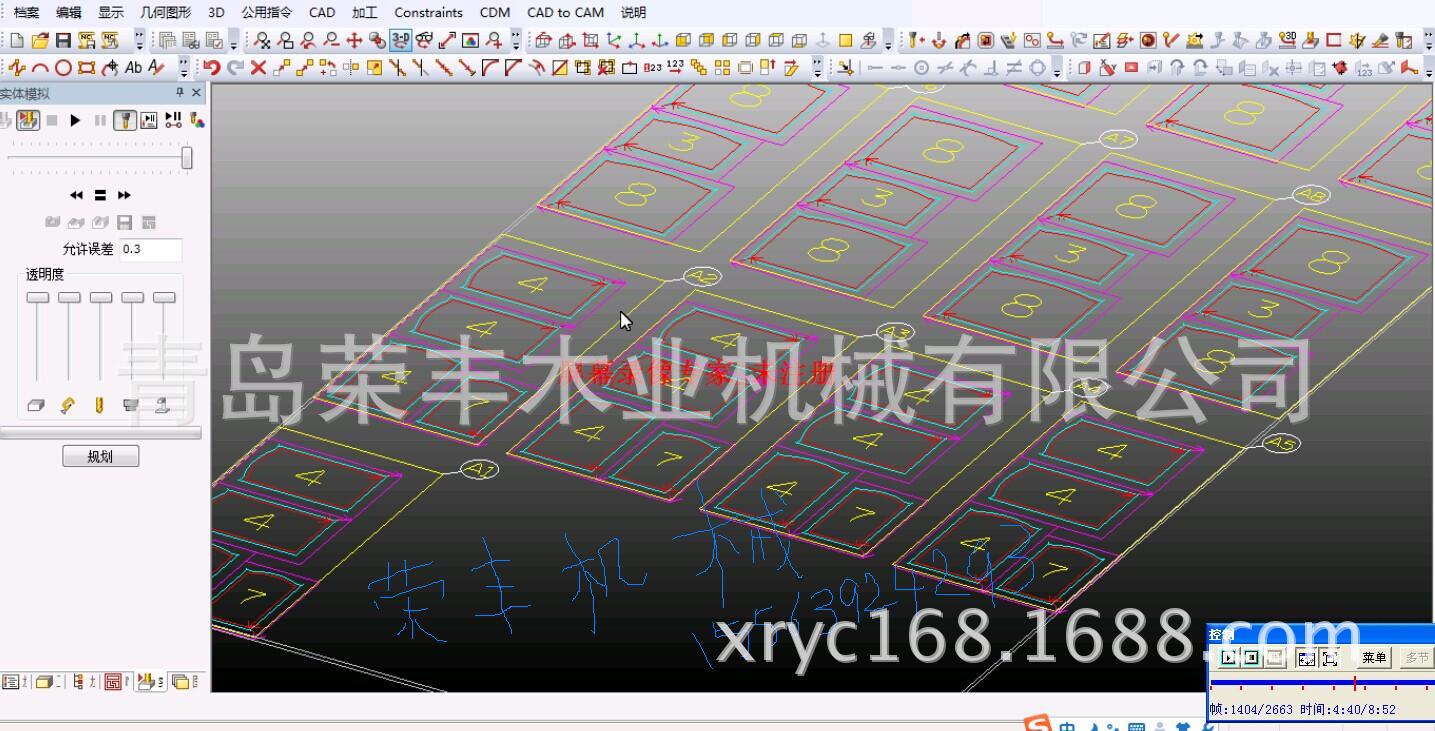Open the 加工 menu

point(365,13)
